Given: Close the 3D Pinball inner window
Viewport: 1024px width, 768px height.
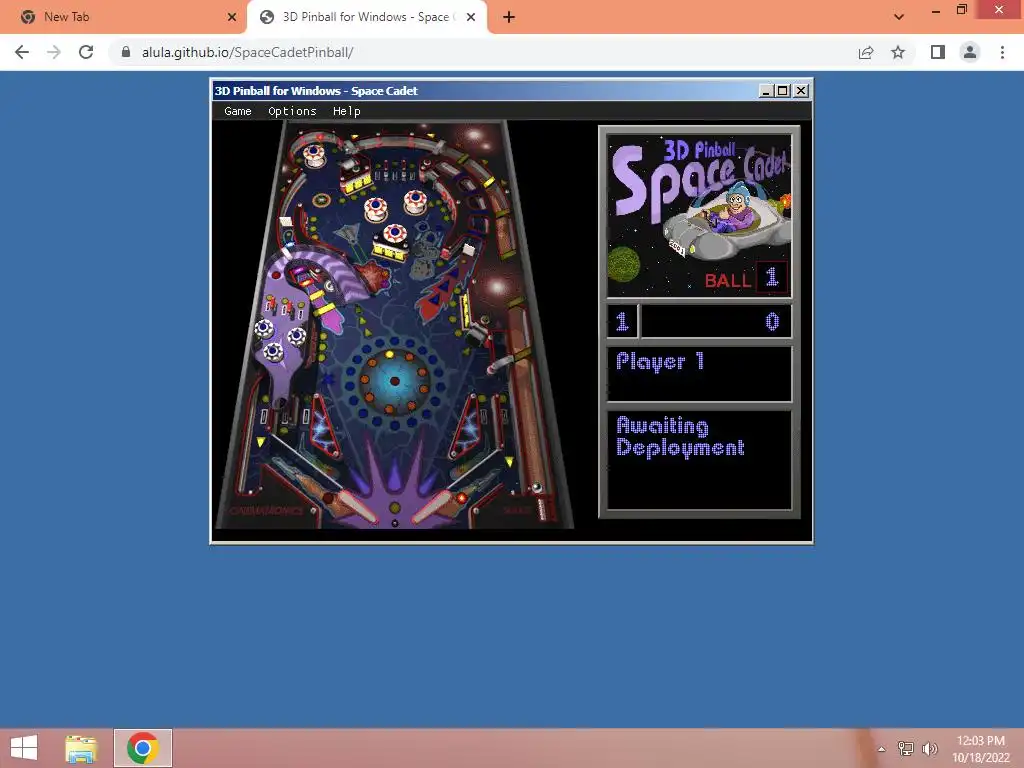Looking at the screenshot, I should [x=801, y=91].
